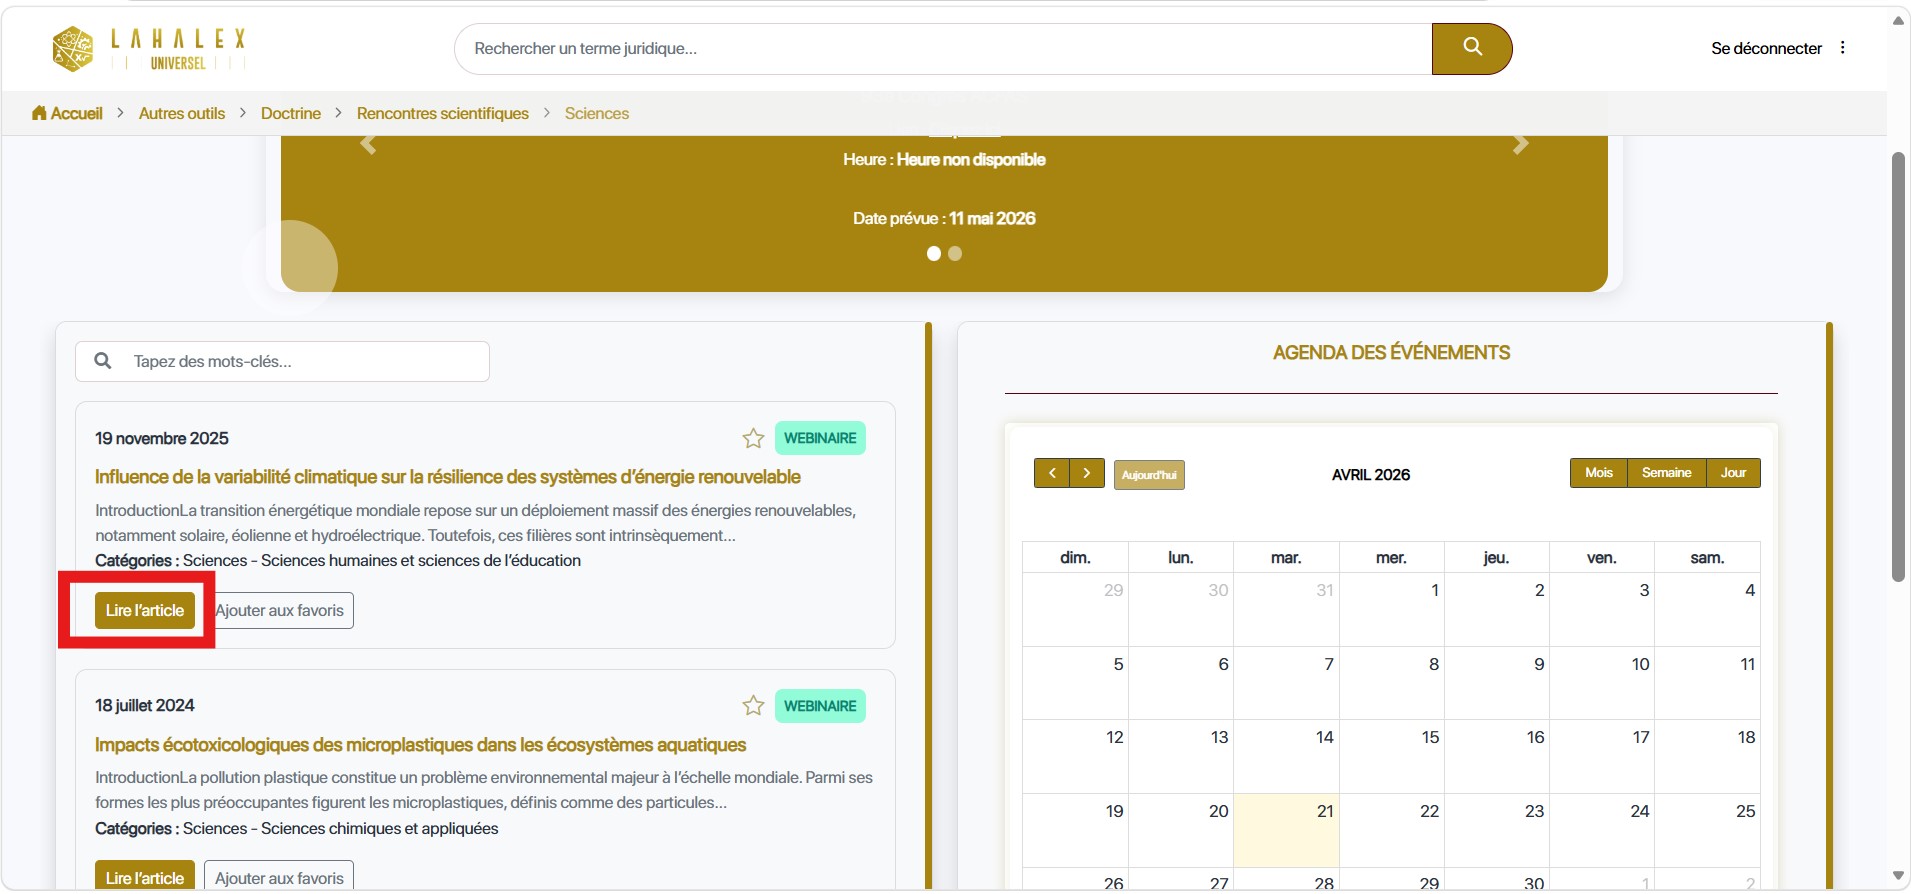This screenshot has height=894, width=1914.
Task: Go to previous month in the calendar
Action: (1052, 473)
